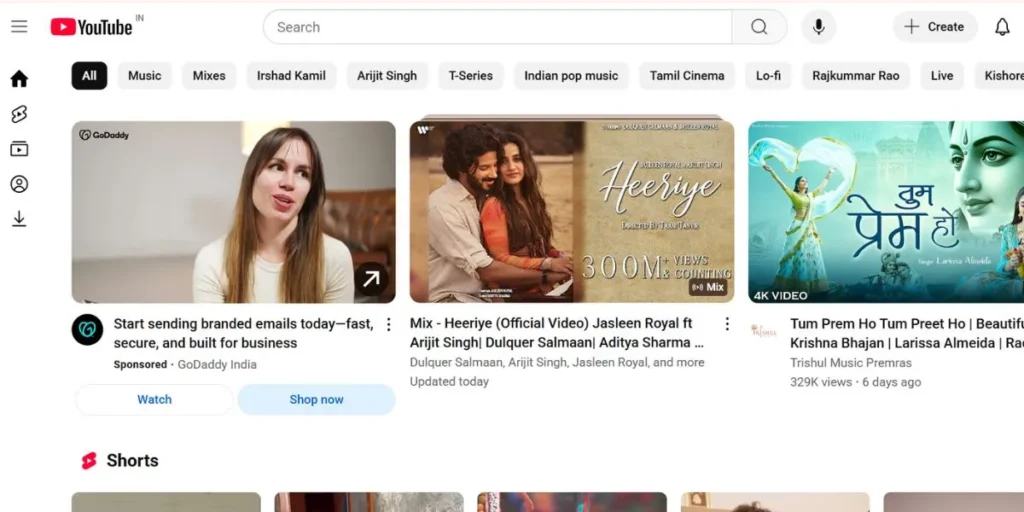1024x512 pixels.
Task: Open options menu for GoDaddy ad
Action: coord(388,325)
